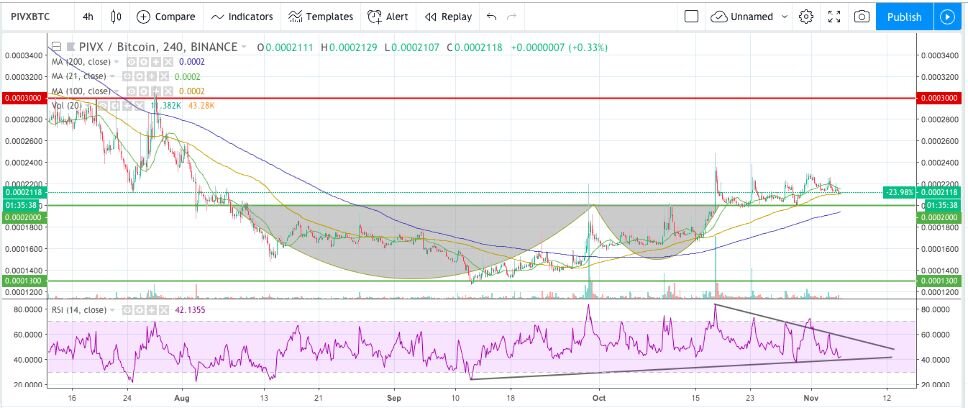Click the current price 0.0002118 left label

24,193
